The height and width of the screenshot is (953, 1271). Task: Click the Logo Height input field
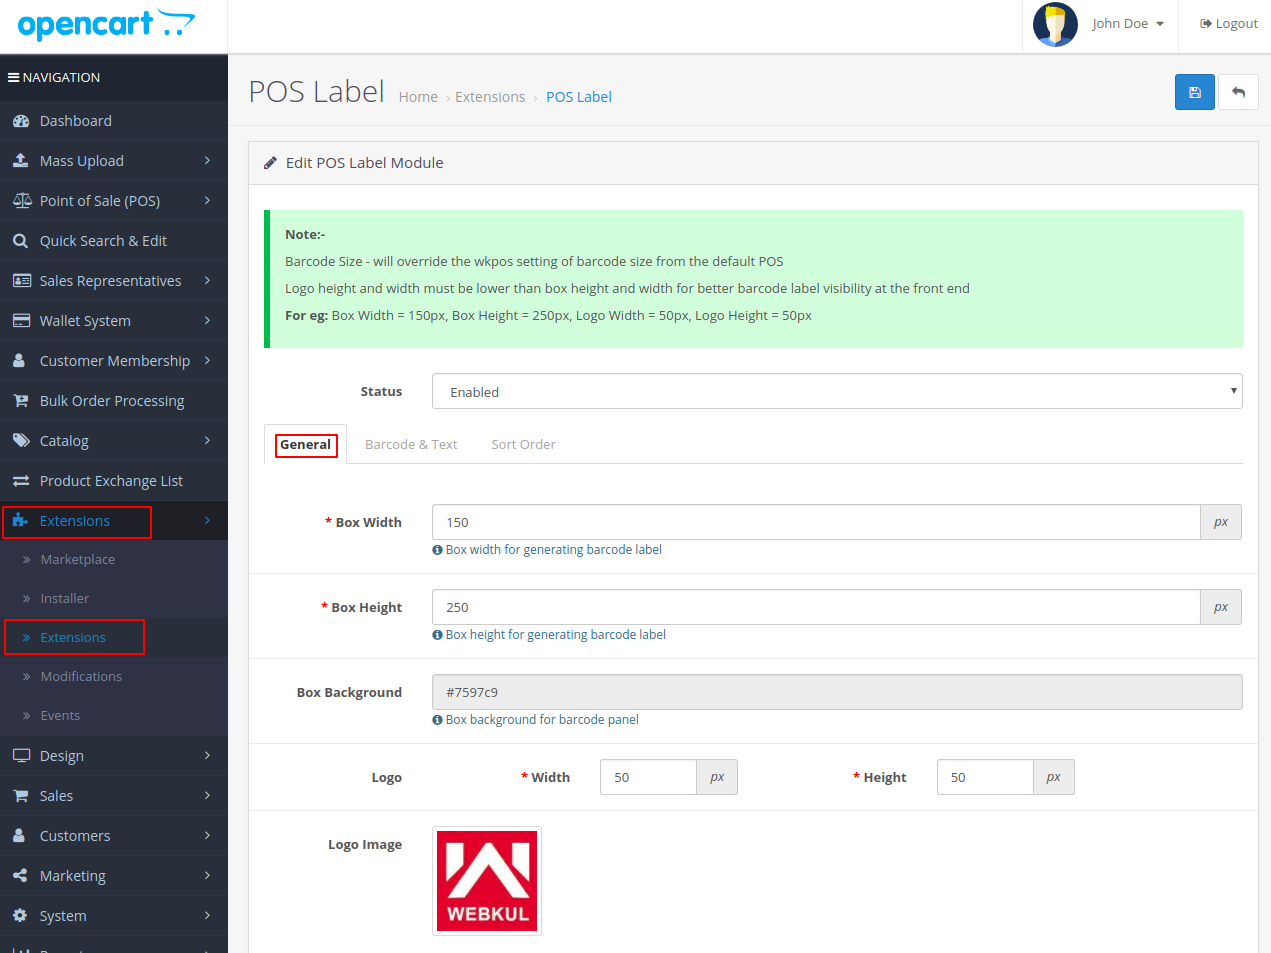[985, 777]
